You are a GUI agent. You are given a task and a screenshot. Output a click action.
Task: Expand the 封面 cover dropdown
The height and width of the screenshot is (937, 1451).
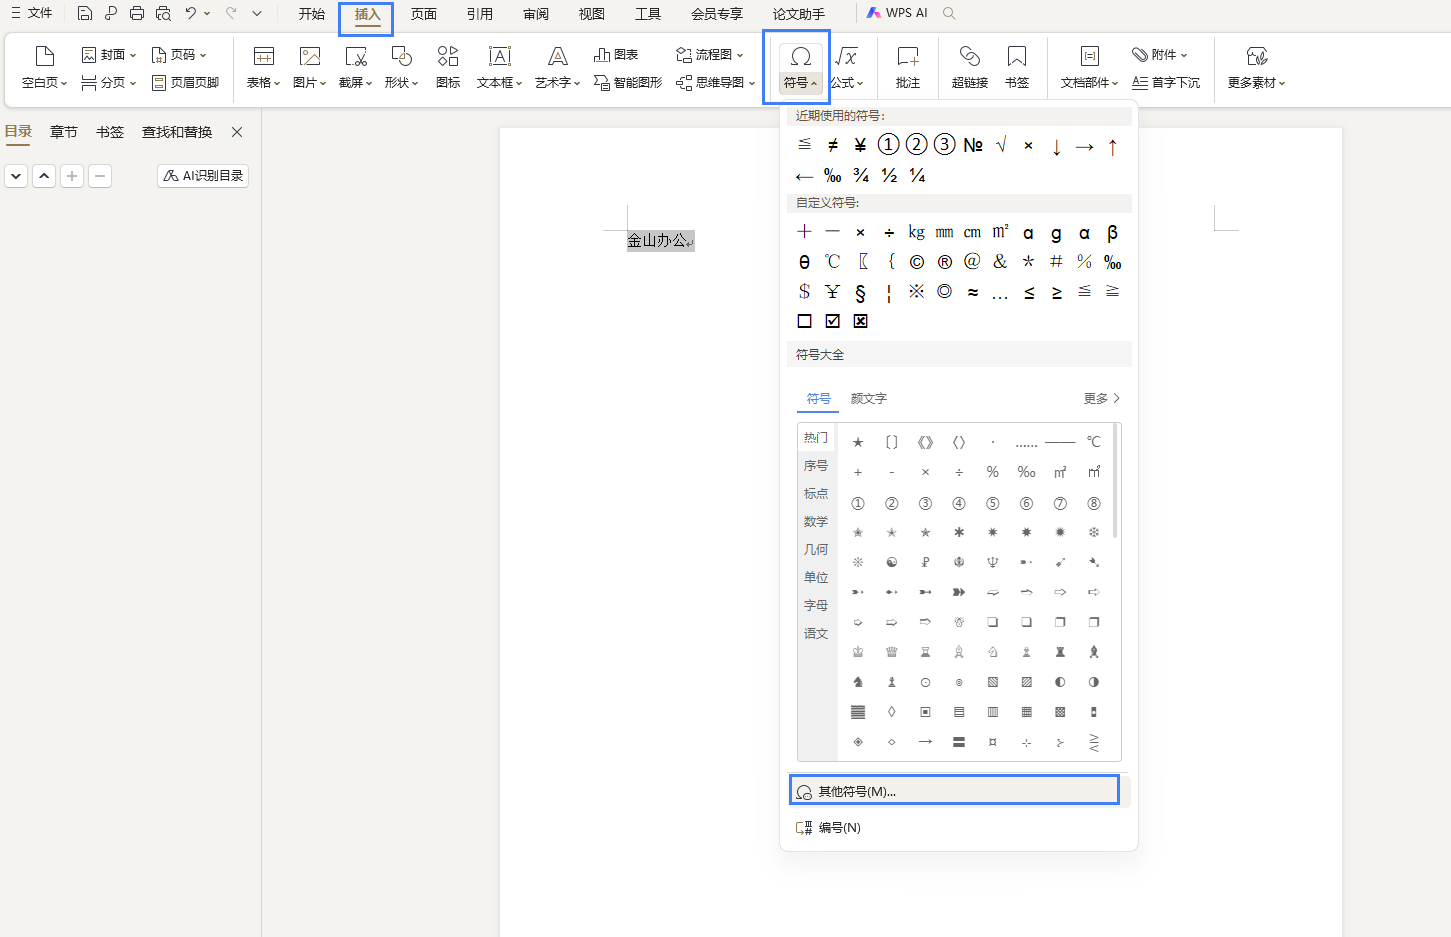coord(132,55)
